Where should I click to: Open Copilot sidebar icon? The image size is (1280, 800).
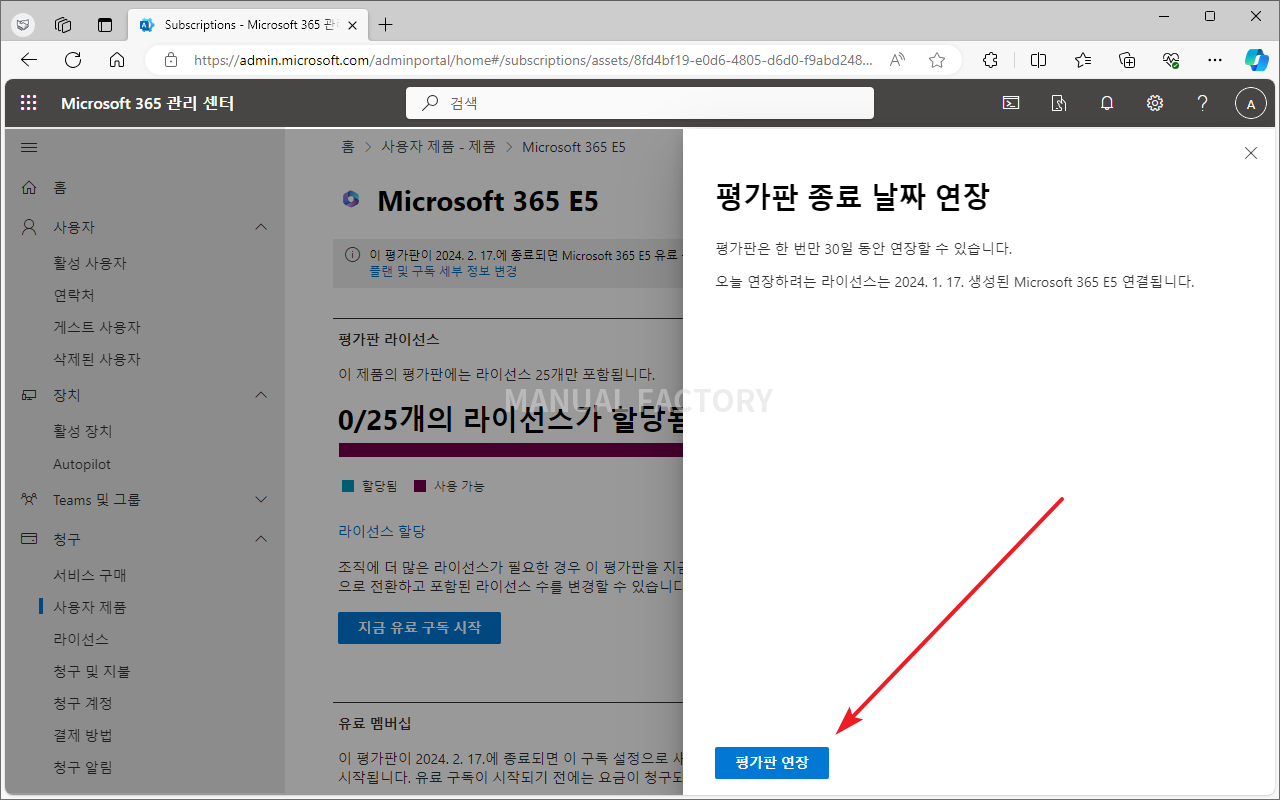[1257, 60]
